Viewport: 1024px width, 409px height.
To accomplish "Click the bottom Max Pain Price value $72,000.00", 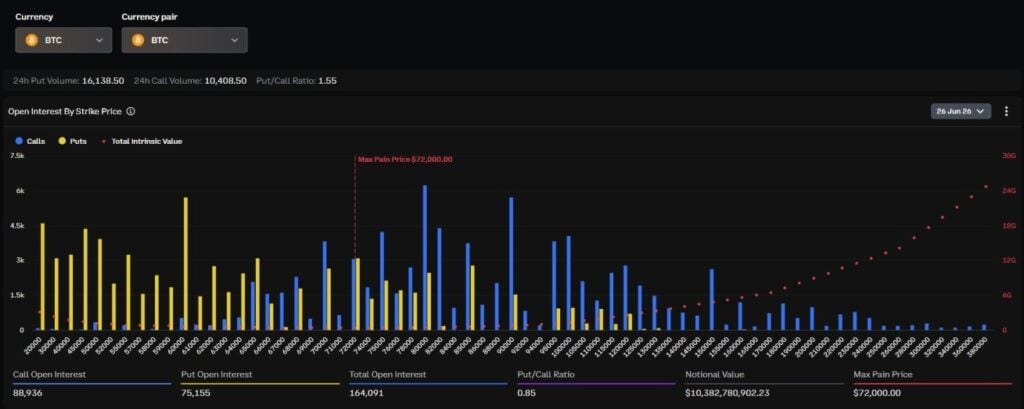I will point(877,393).
